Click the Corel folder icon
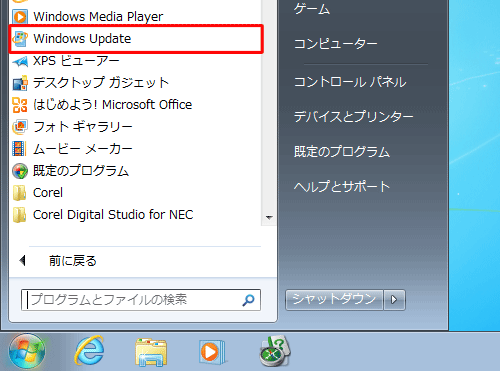The image size is (500, 371). click(19, 193)
